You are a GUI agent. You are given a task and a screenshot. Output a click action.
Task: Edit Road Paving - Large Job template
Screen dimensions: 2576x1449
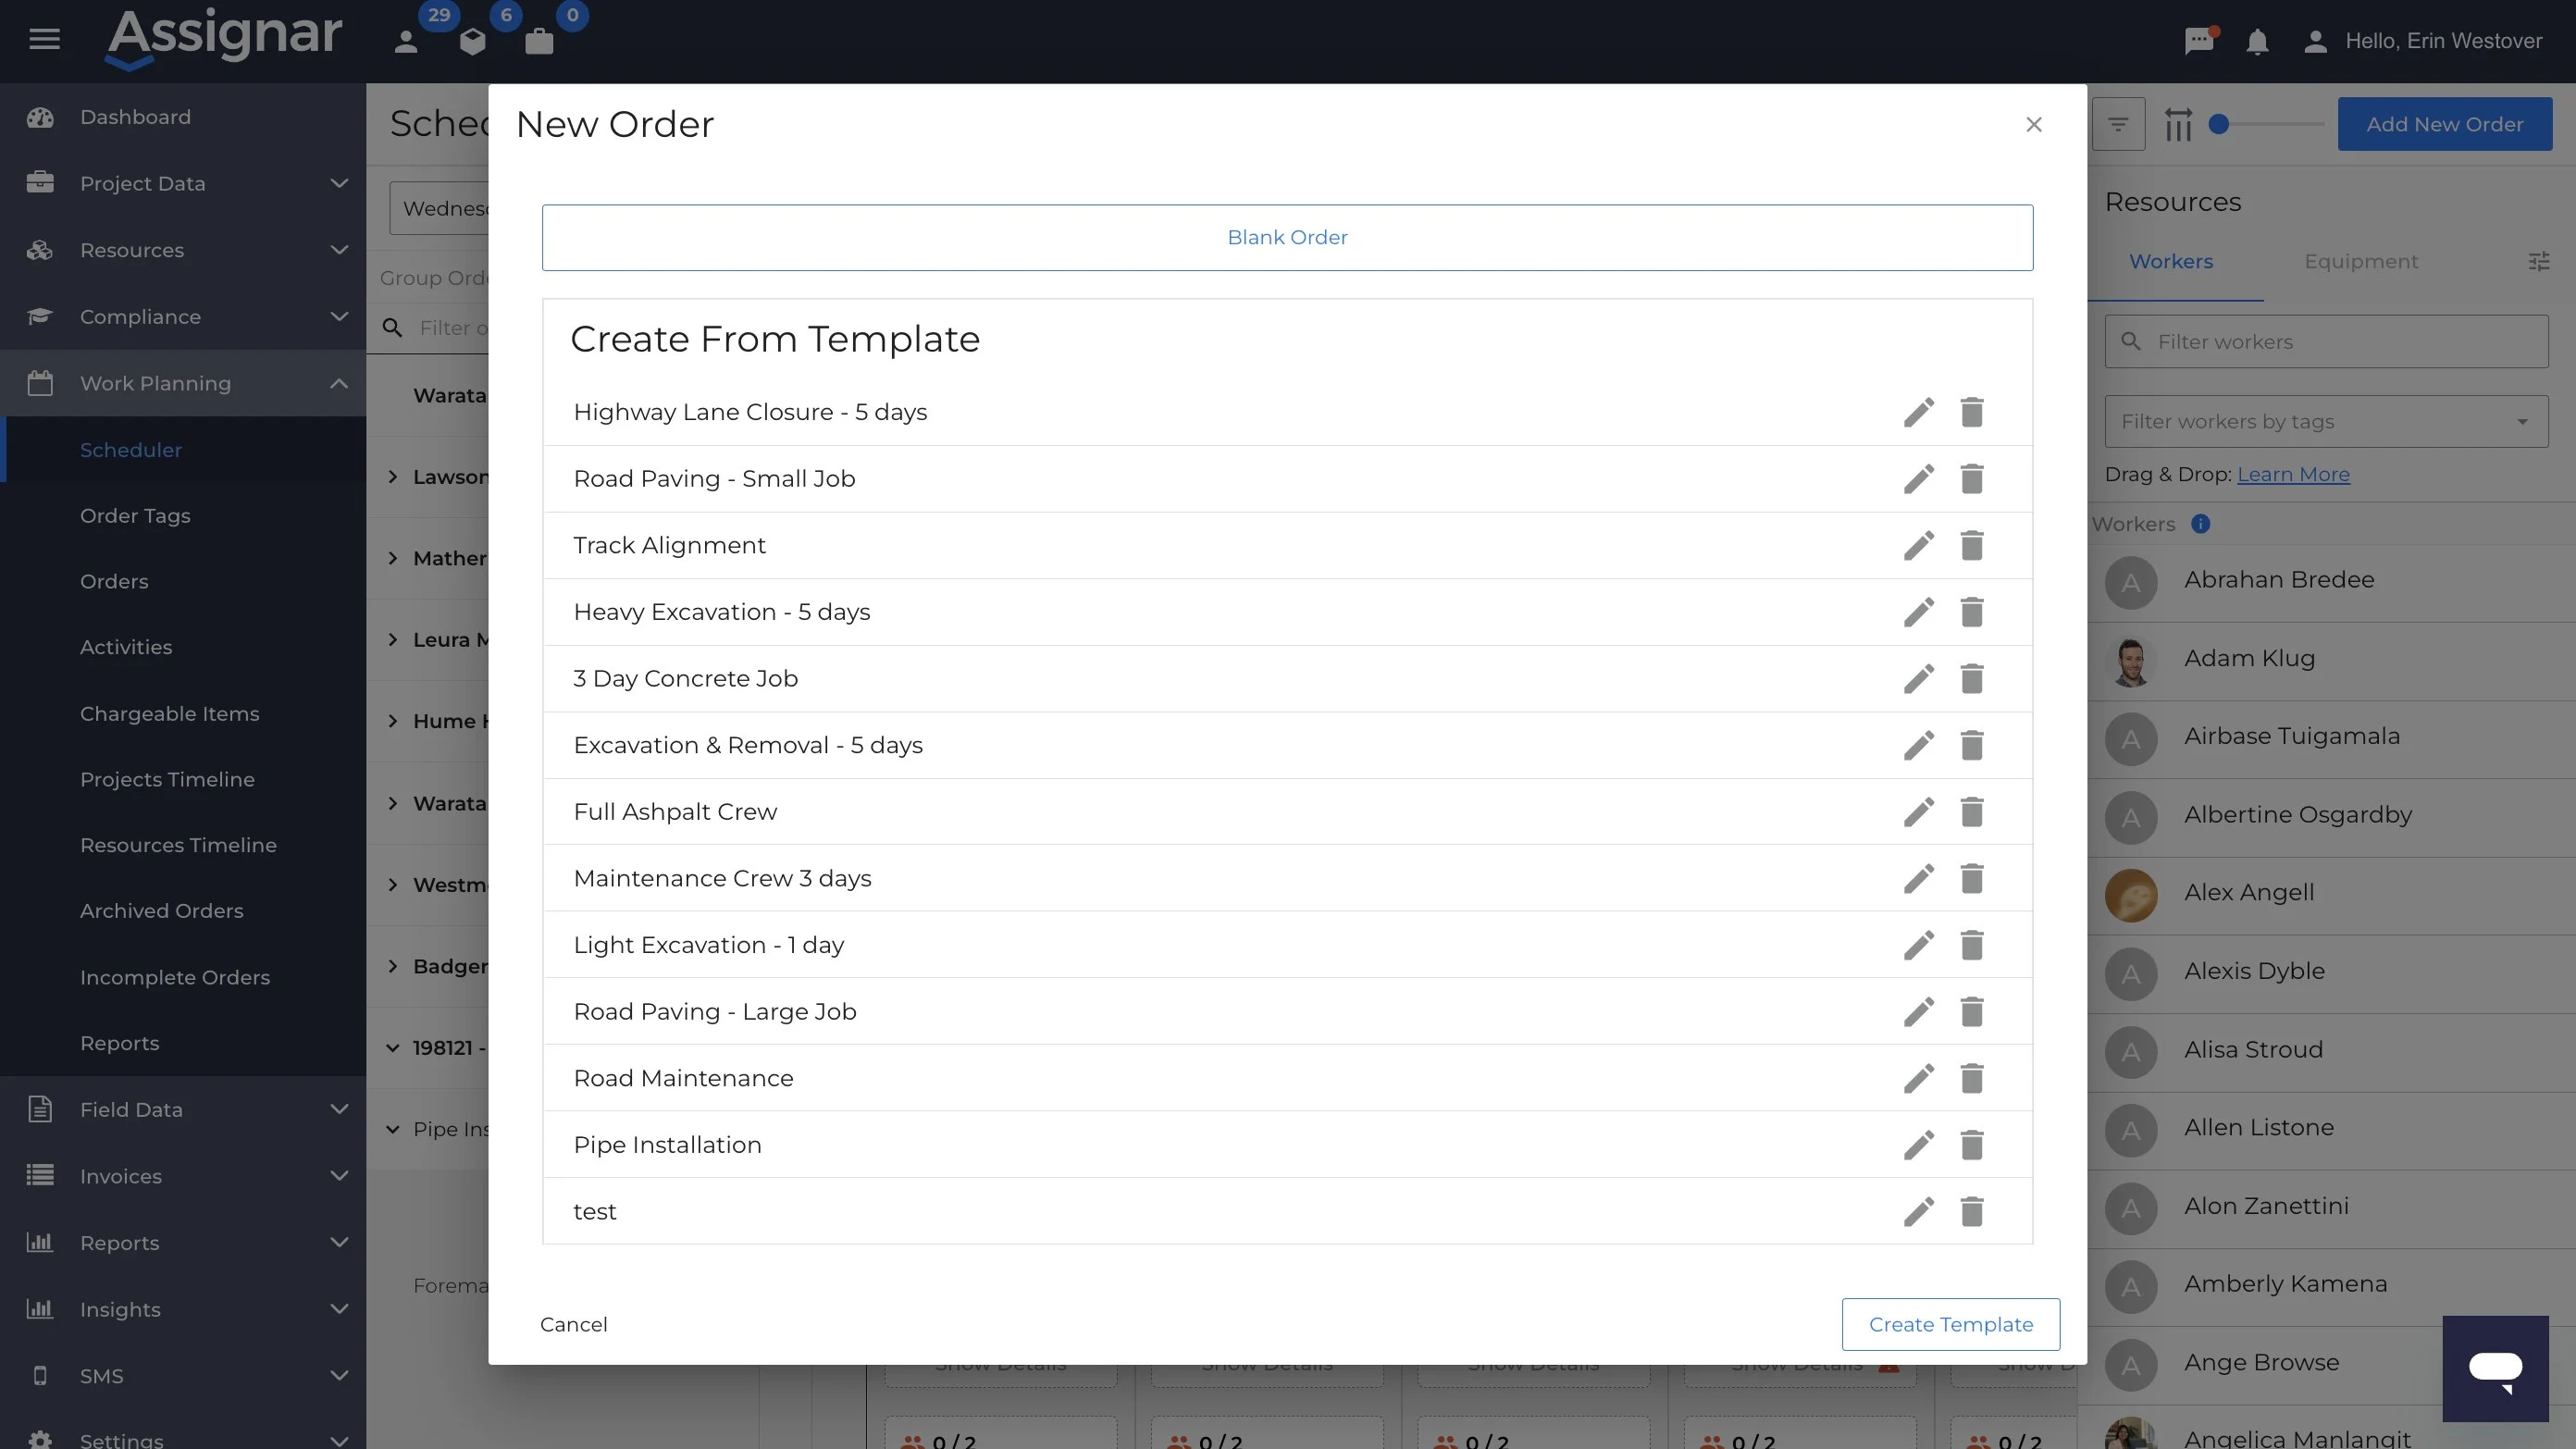point(1918,1012)
